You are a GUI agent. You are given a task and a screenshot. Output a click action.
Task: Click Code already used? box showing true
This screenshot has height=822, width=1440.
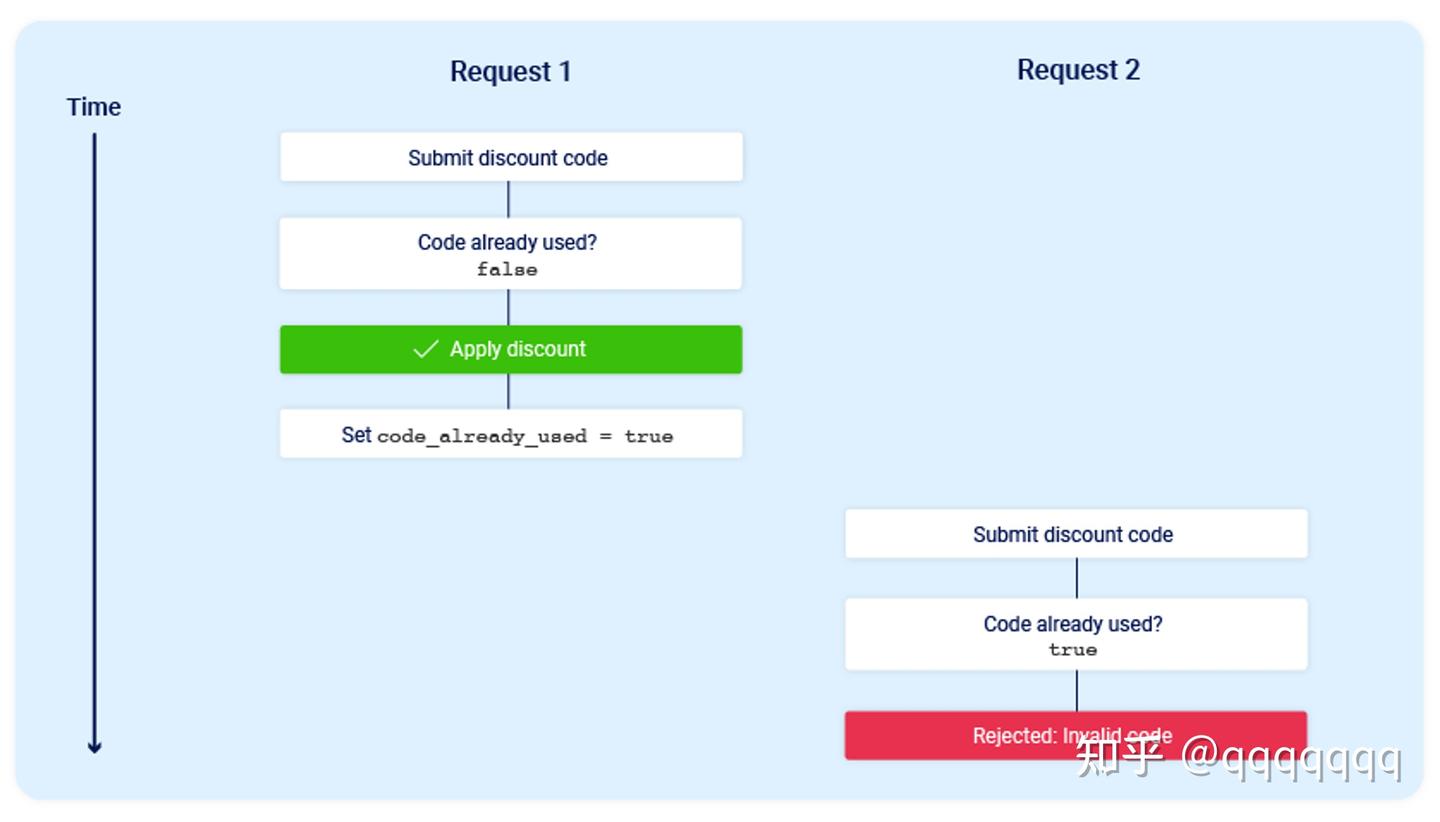point(1076,634)
